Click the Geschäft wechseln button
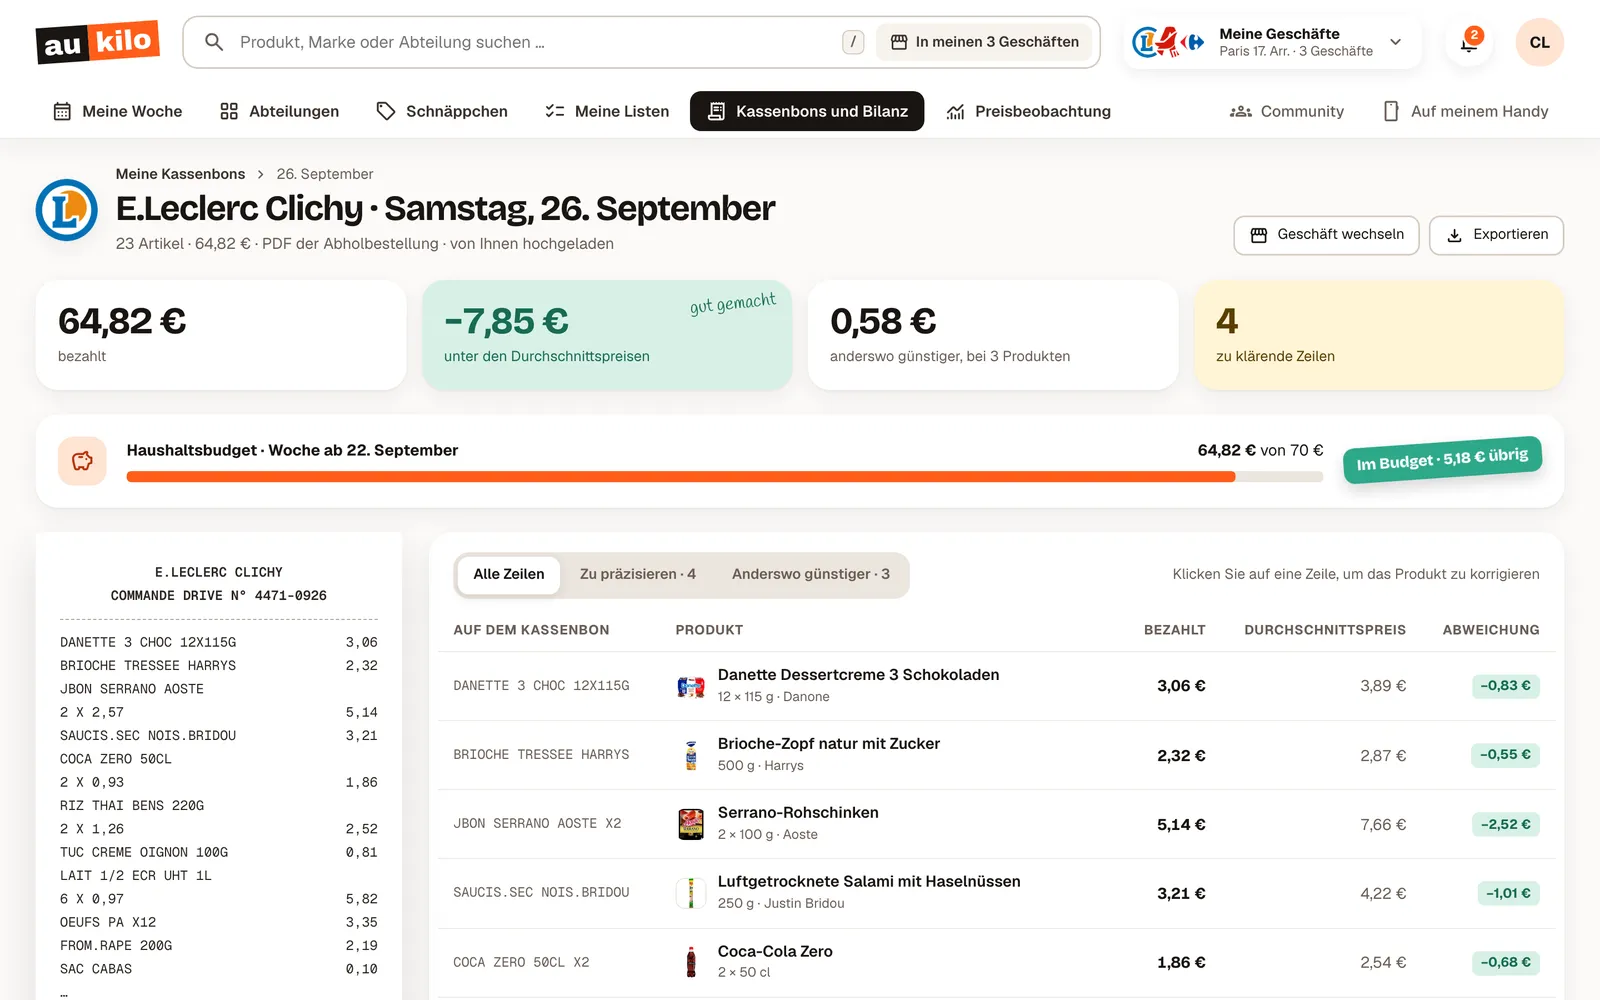Image resolution: width=1600 pixels, height=1000 pixels. 1326,235
